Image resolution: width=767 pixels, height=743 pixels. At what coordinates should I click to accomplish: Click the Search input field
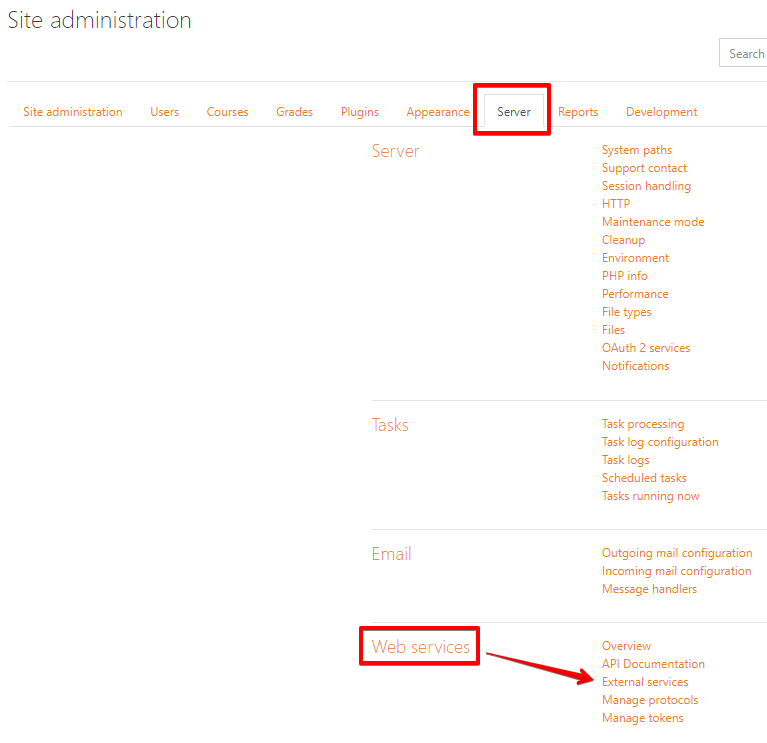click(x=744, y=53)
